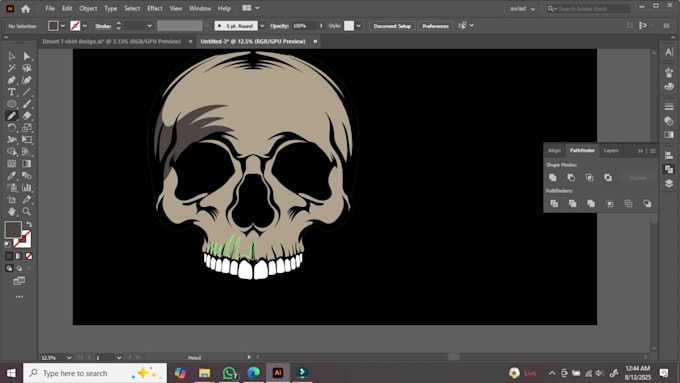Select the Paintbrush tool

(27, 104)
